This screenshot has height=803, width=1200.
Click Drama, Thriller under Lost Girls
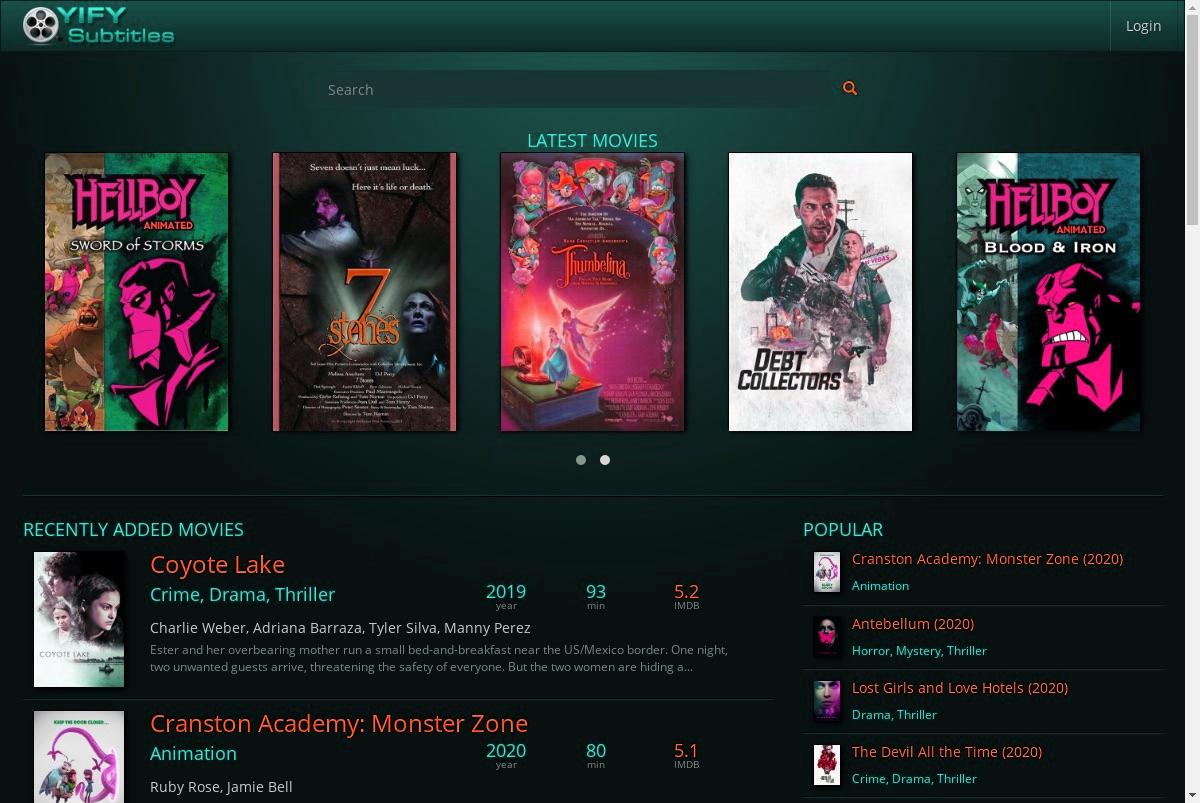[x=894, y=715]
